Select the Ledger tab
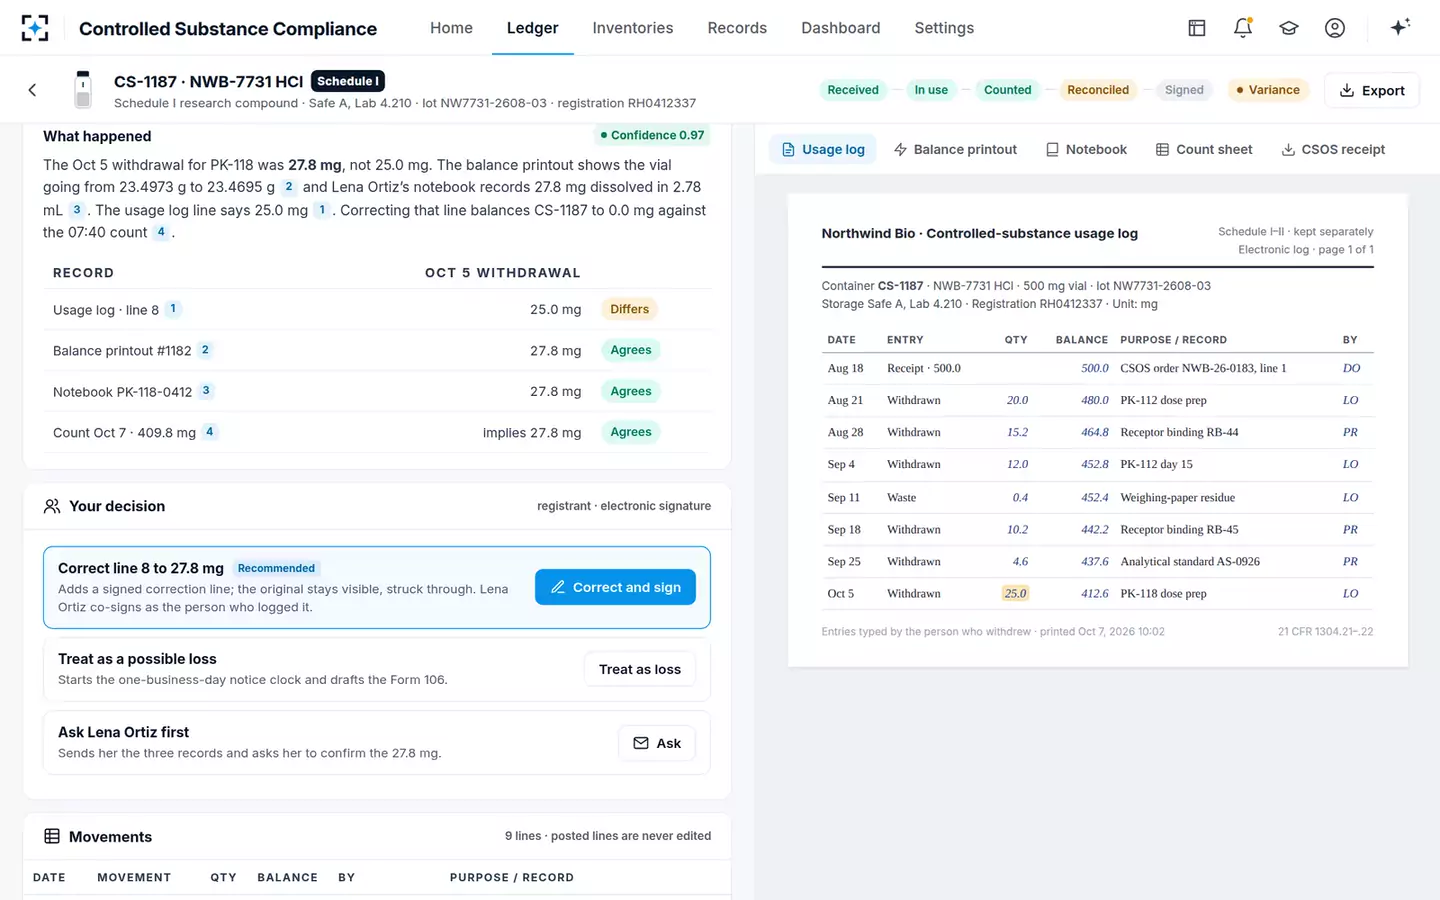The height and width of the screenshot is (900, 1440). click(x=533, y=28)
